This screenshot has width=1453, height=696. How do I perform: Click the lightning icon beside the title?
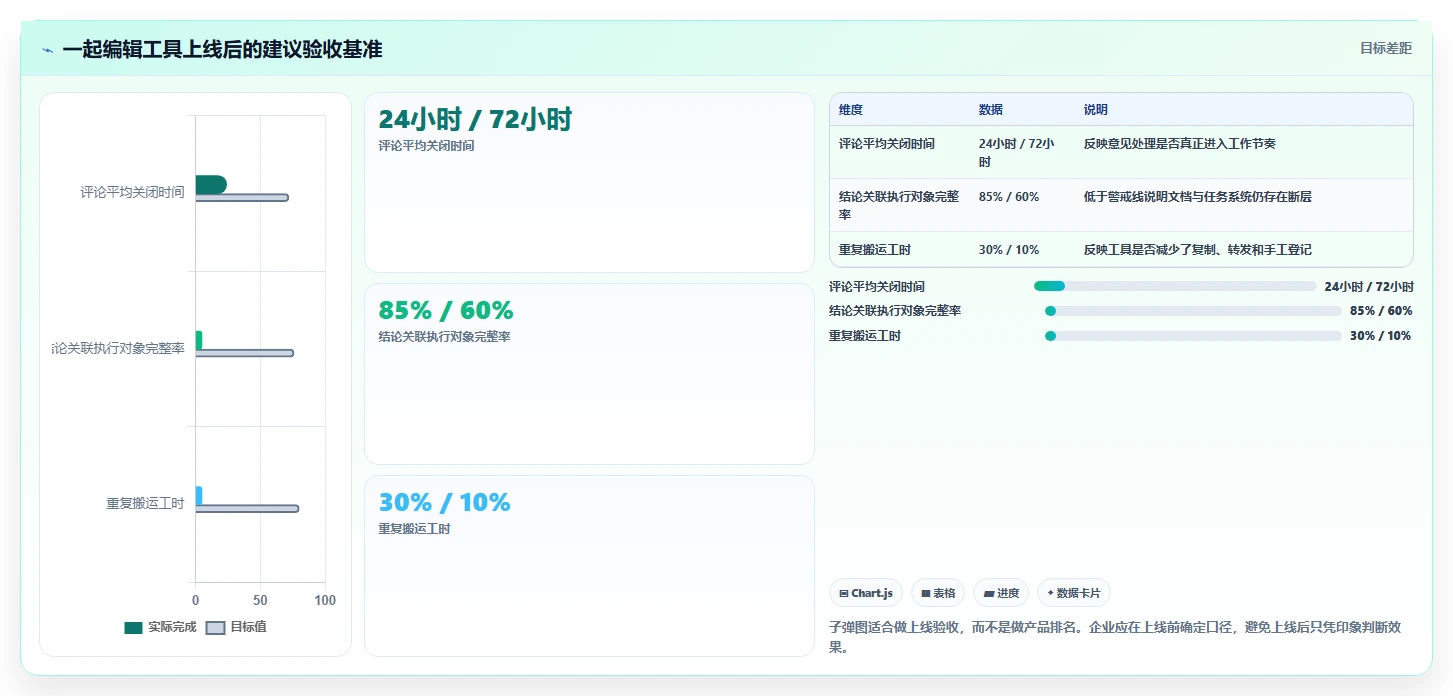[x=47, y=50]
